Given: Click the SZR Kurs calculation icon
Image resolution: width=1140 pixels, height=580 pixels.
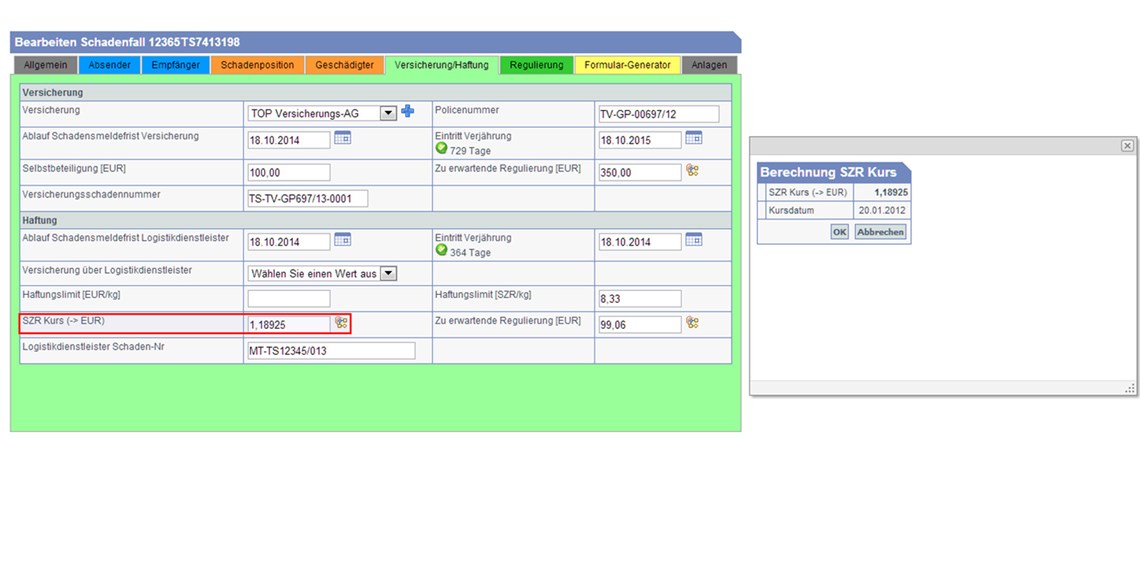Looking at the screenshot, I should point(341,323).
